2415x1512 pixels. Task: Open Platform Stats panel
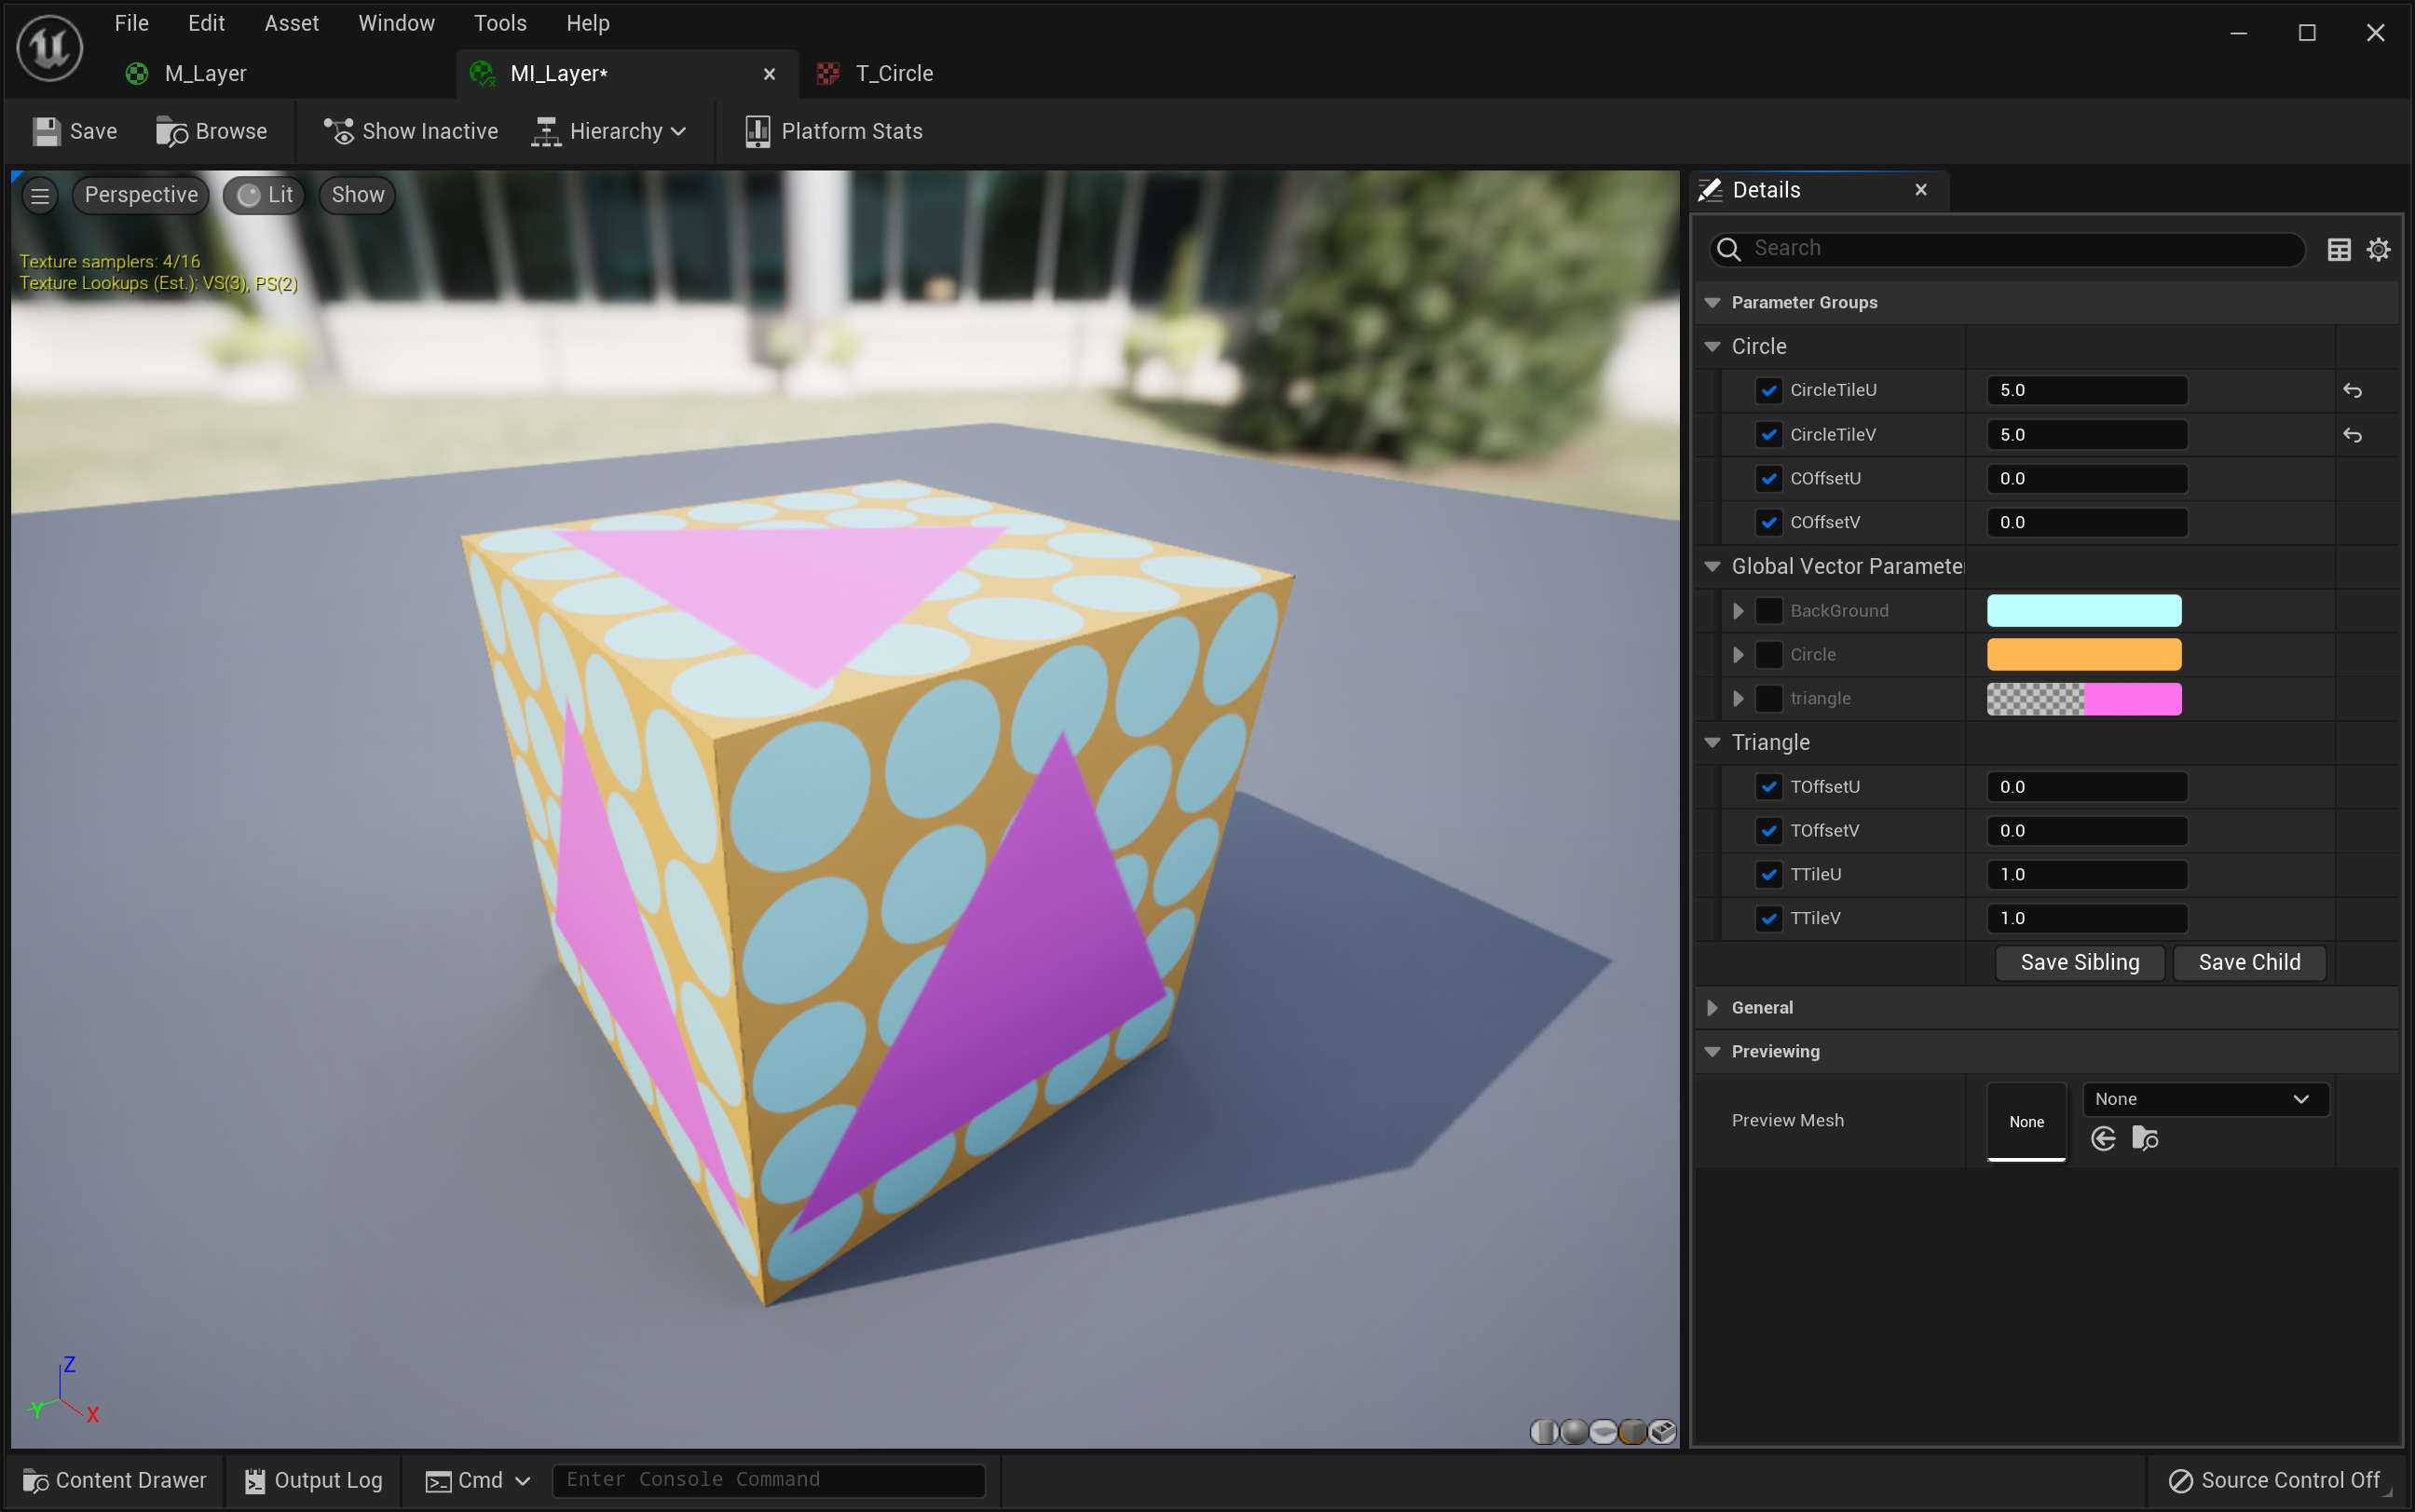(x=834, y=131)
